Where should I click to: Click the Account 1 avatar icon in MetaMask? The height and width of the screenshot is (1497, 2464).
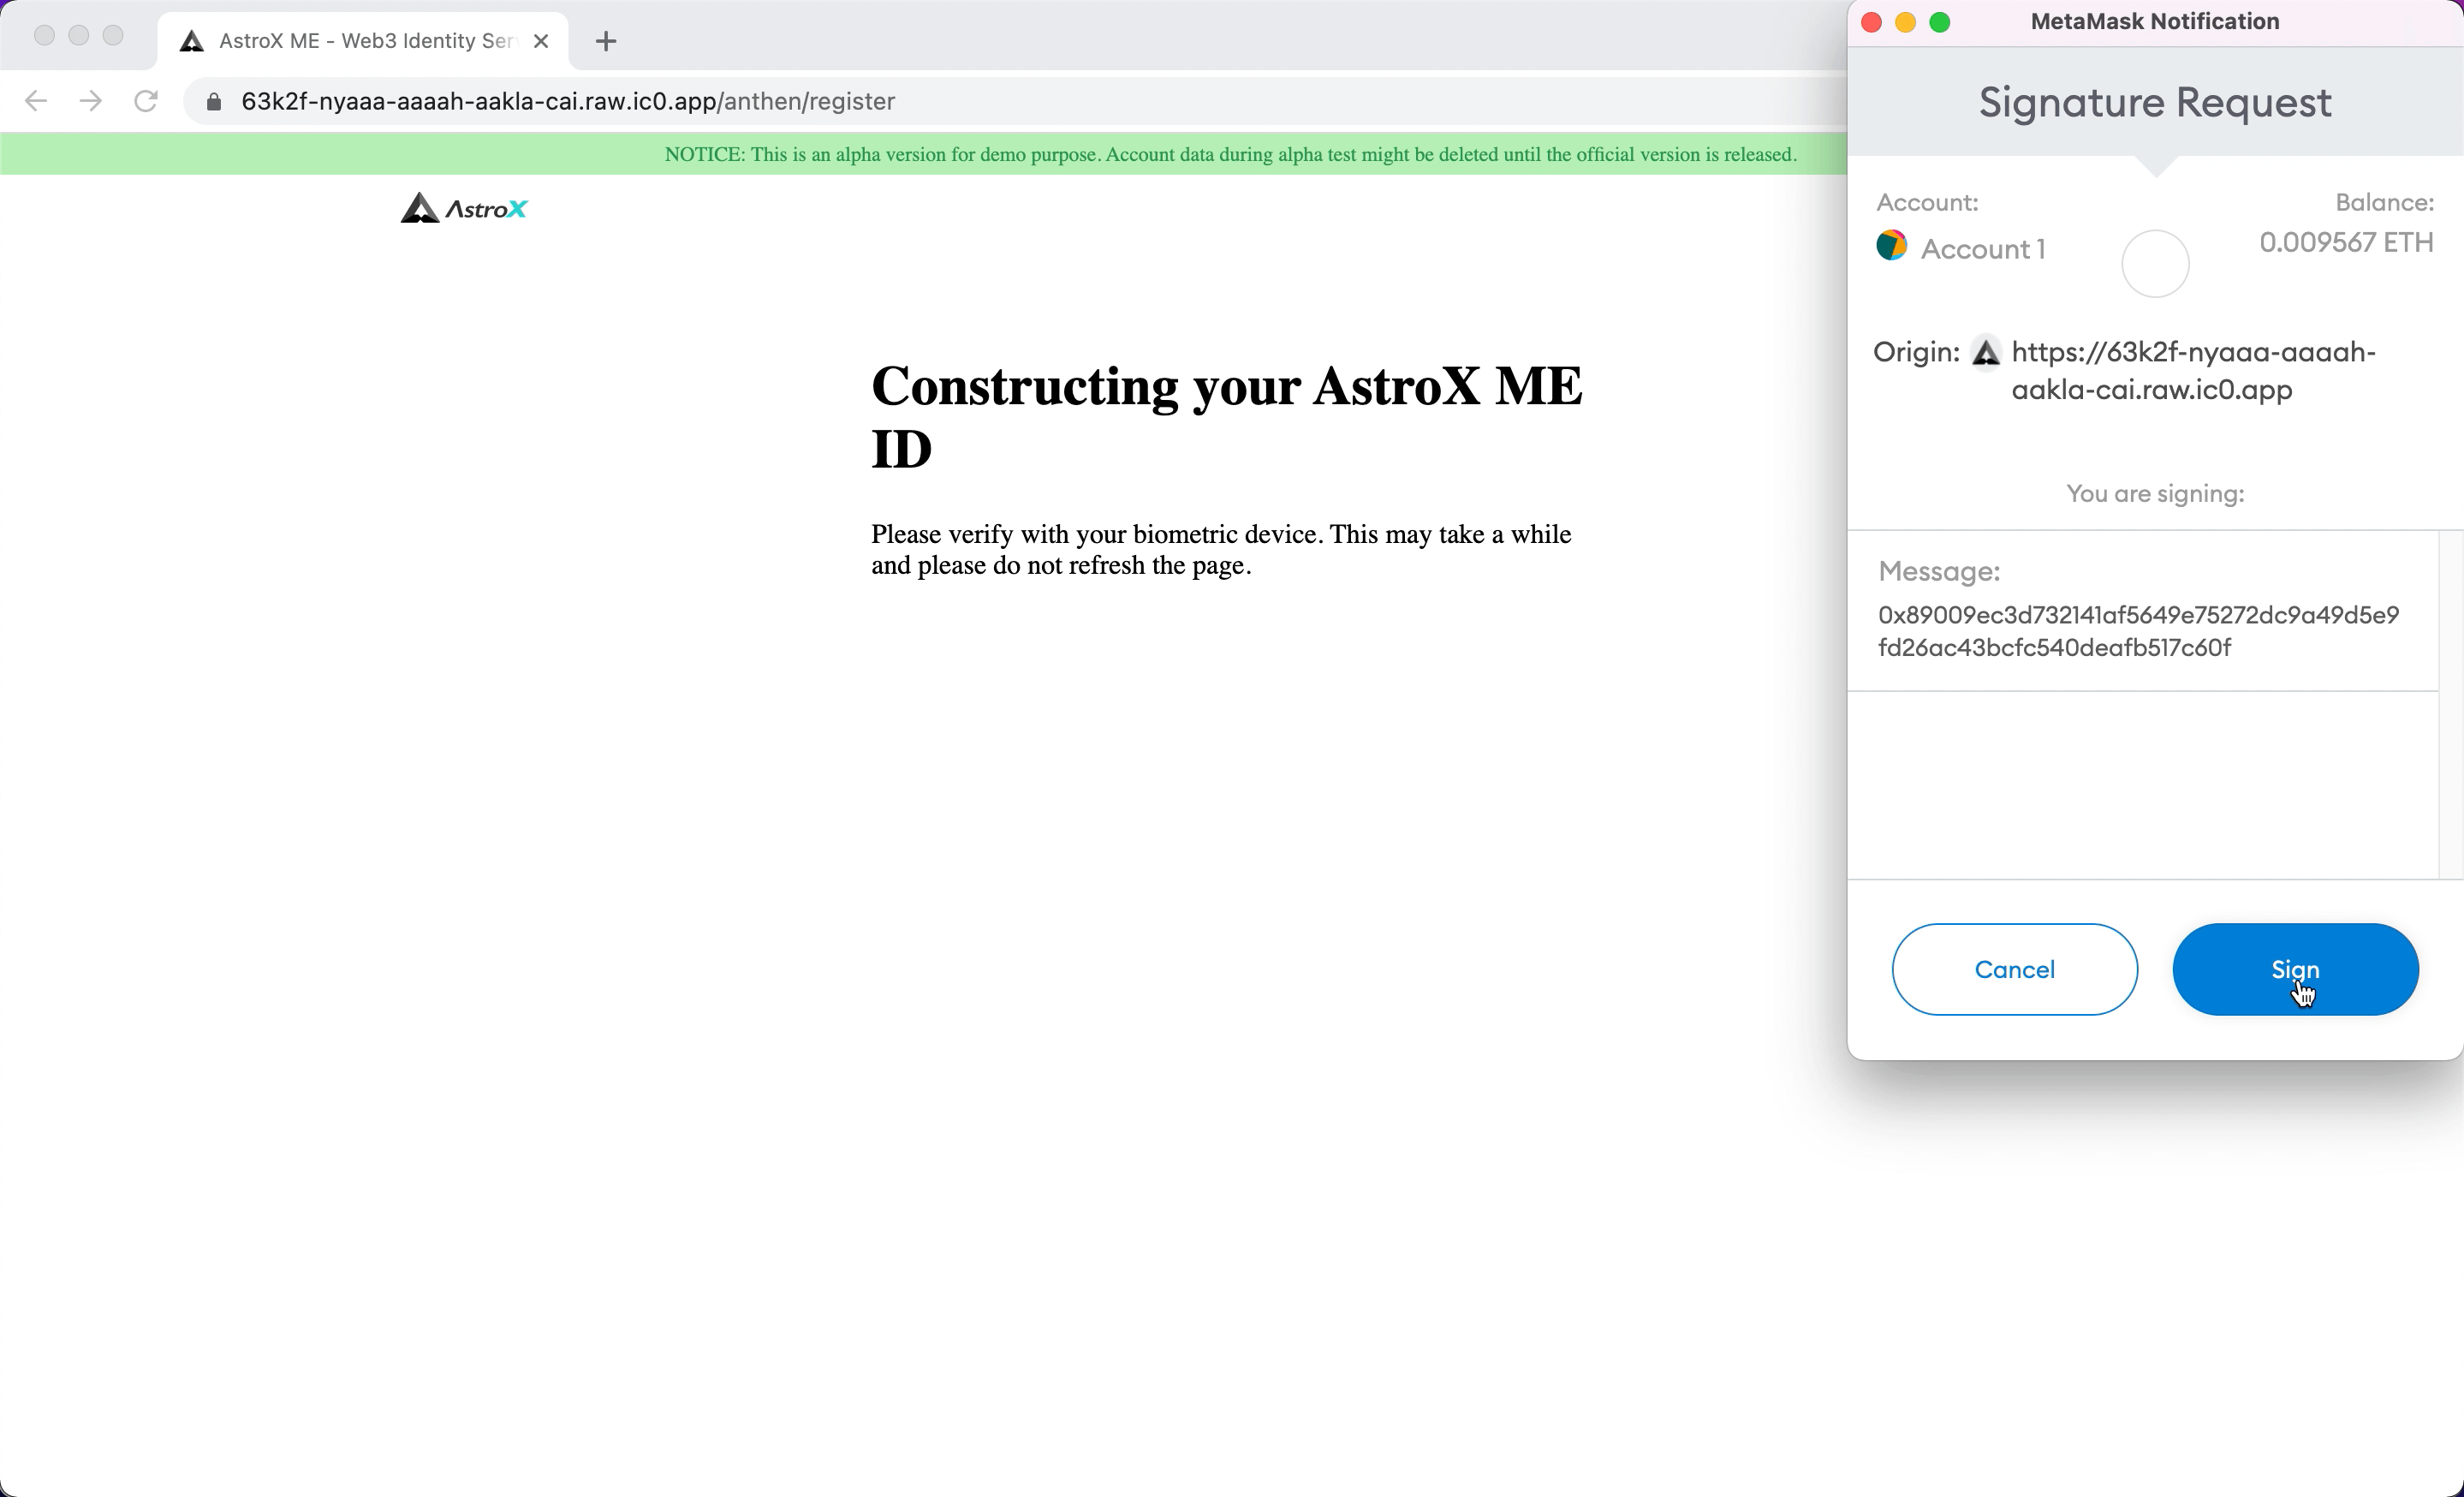point(1891,246)
